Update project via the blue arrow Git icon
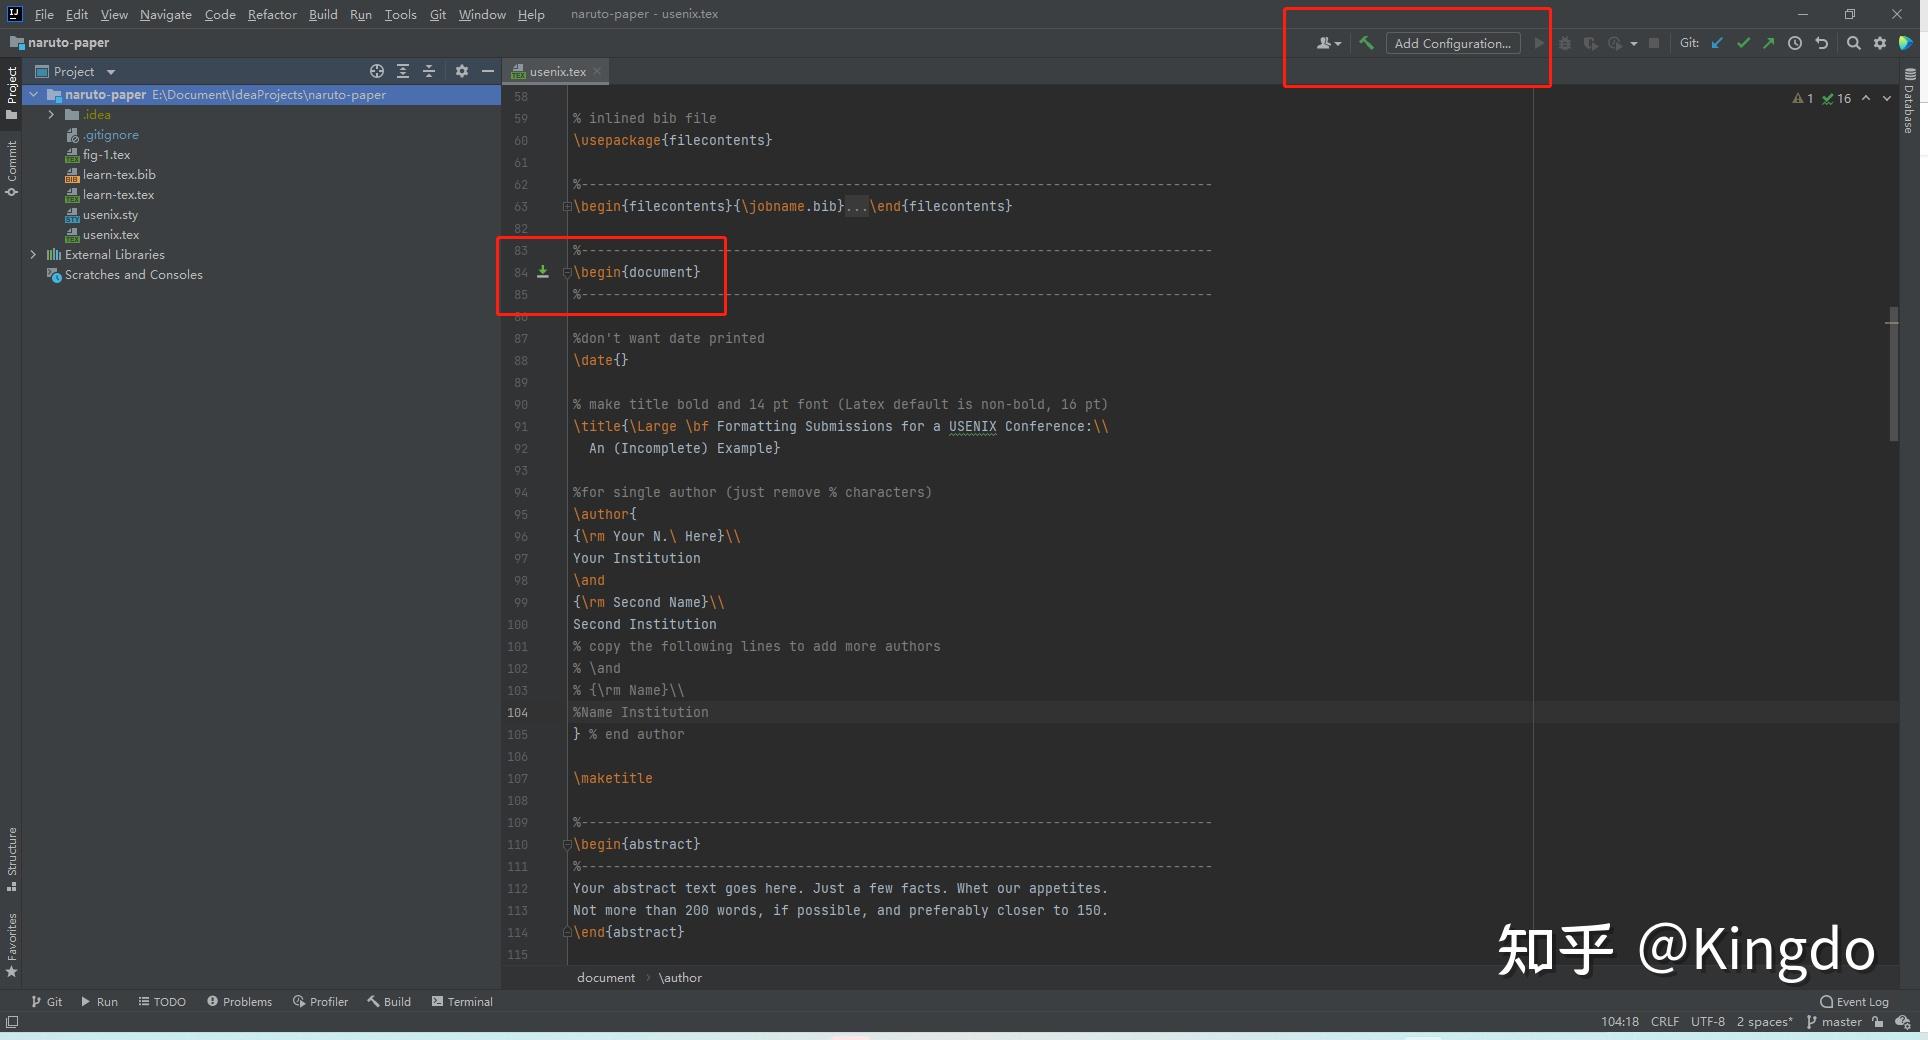 click(x=1718, y=43)
